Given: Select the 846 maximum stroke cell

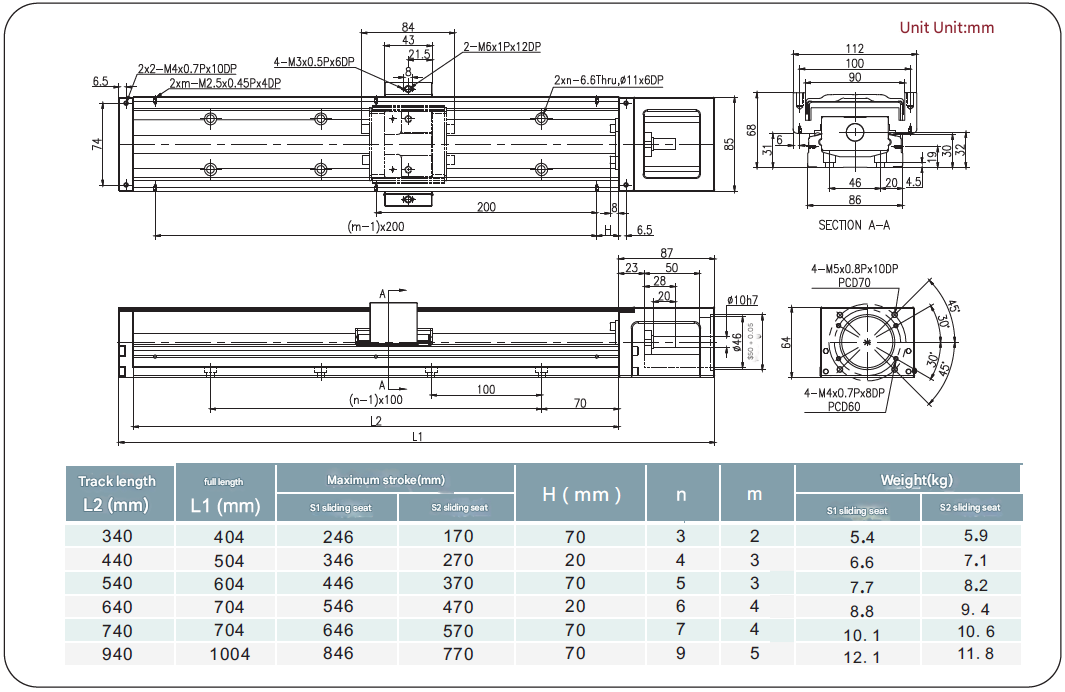Looking at the screenshot, I should pyautogui.click(x=338, y=654).
